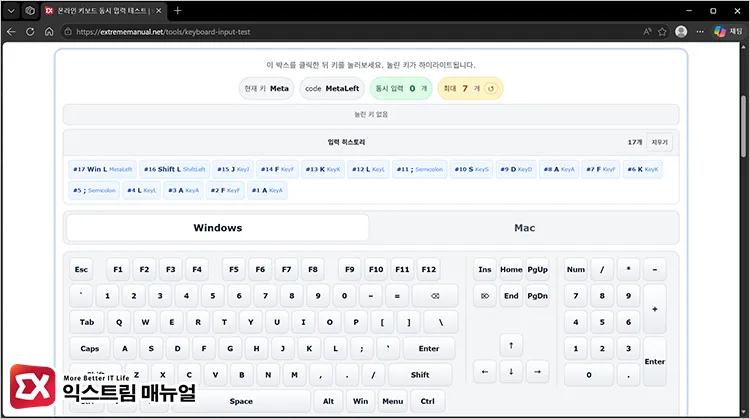Image resolution: width=750 pixels, height=419 pixels.
Task: Click the semicolon key on virtual keyboard
Action: 362,348
